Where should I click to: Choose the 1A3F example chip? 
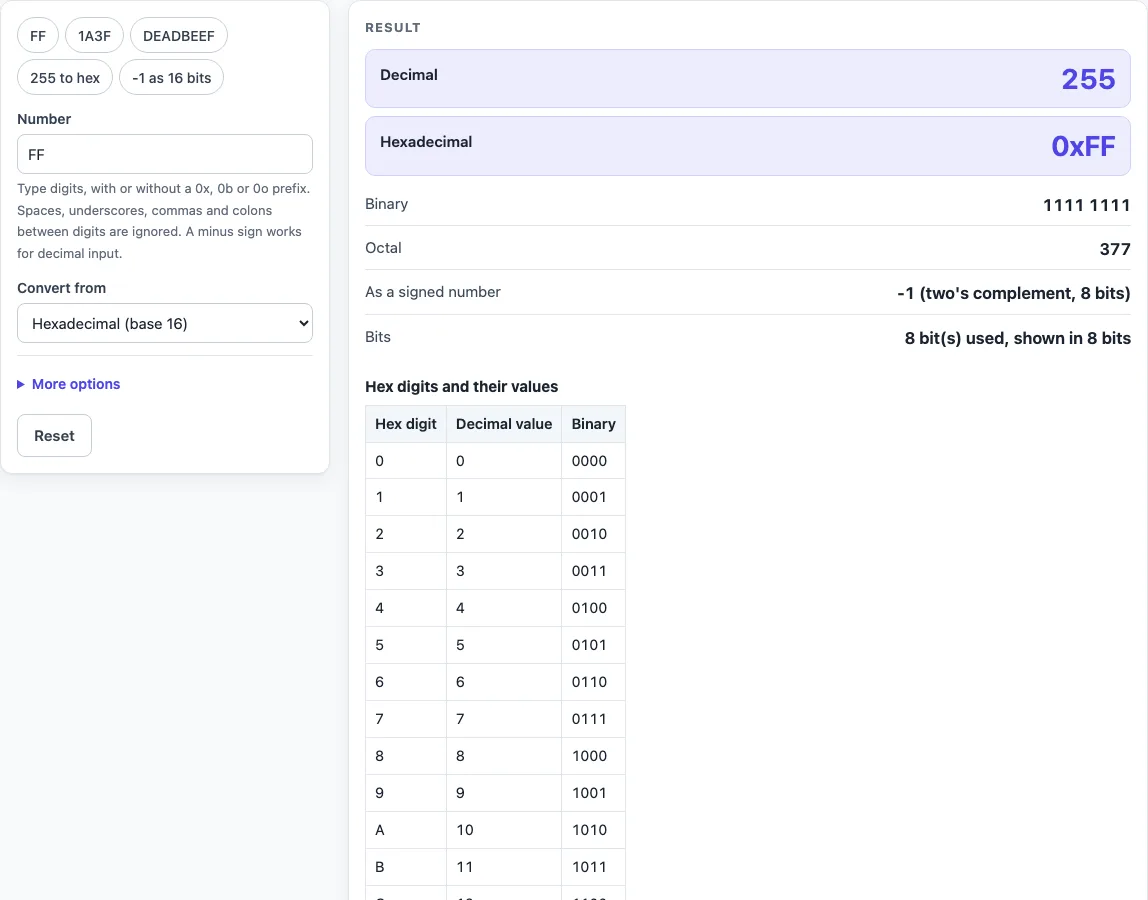click(94, 36)
